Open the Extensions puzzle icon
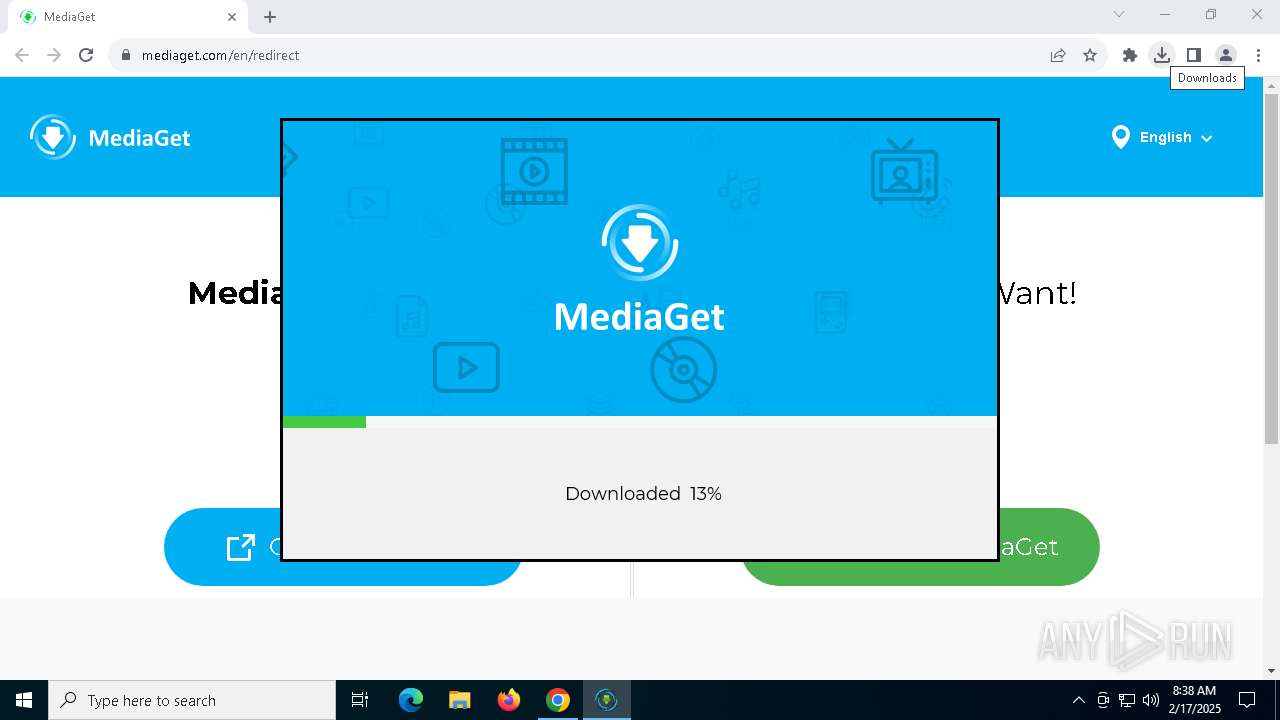The height and width of the screenshot is (720, 1280). tap(1130, 55)
